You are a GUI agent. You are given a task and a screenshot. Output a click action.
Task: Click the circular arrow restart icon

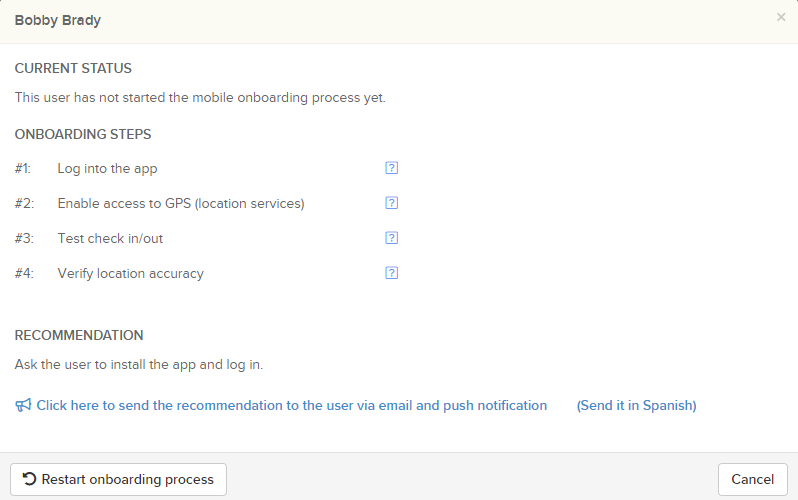pos(29,479)
